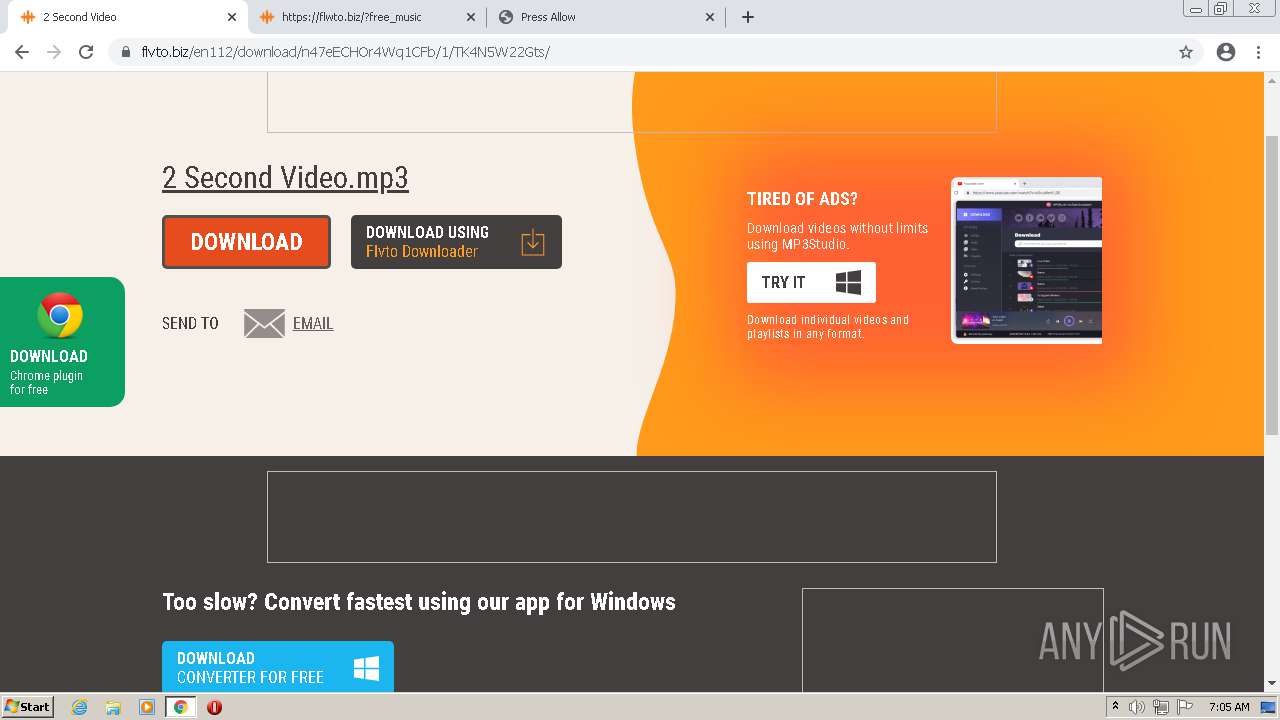This screenshot has height=720, width=1280.
Task: Open a new browser tab
Action: (x=748, y=17)
